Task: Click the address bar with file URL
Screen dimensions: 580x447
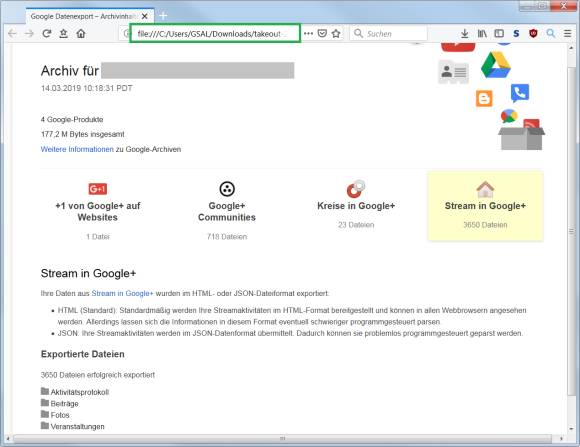Action: tap(215, 33)
